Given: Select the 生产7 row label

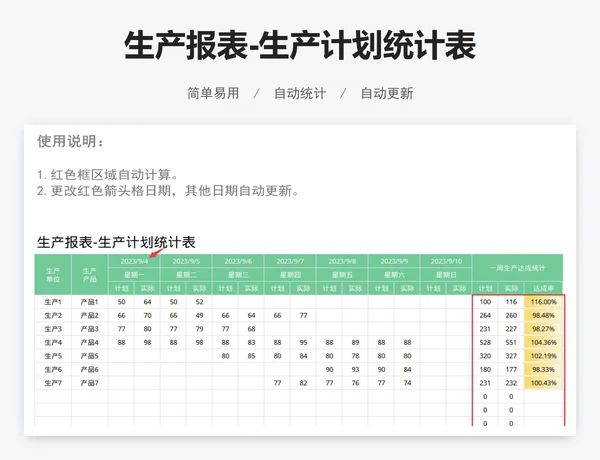Looking at the screenshot, I should (x=53, y=383).
